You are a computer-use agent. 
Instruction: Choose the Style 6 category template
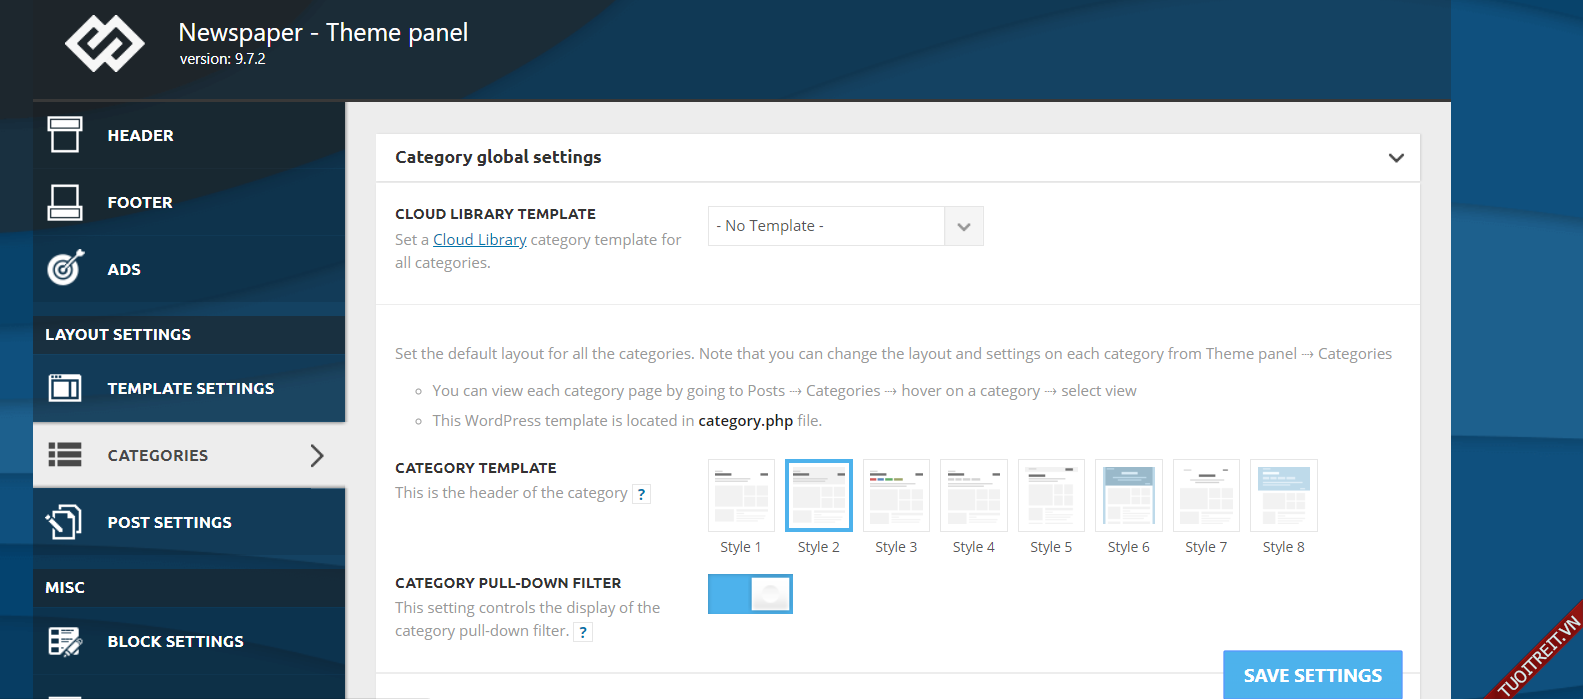pyautogui.click(x=1128, y=495)
